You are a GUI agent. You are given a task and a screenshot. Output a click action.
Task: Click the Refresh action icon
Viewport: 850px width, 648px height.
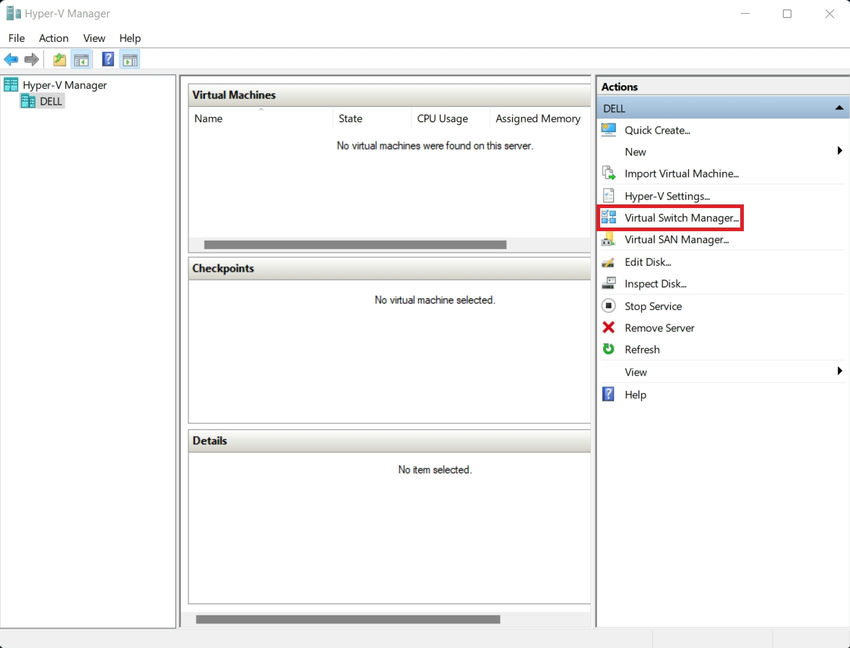click(610, 349)
